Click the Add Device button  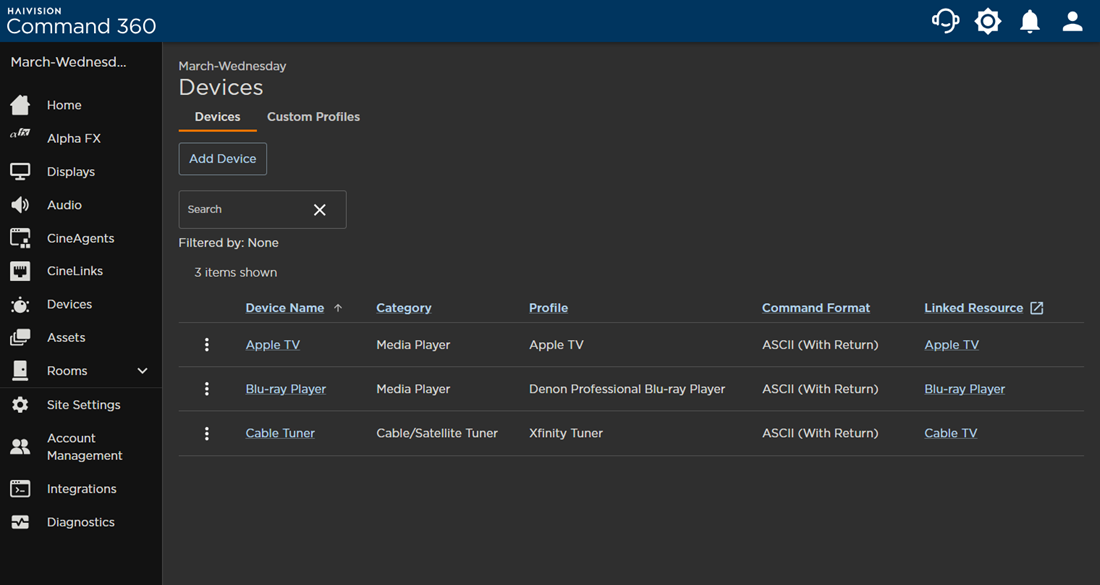click(222, 159)
